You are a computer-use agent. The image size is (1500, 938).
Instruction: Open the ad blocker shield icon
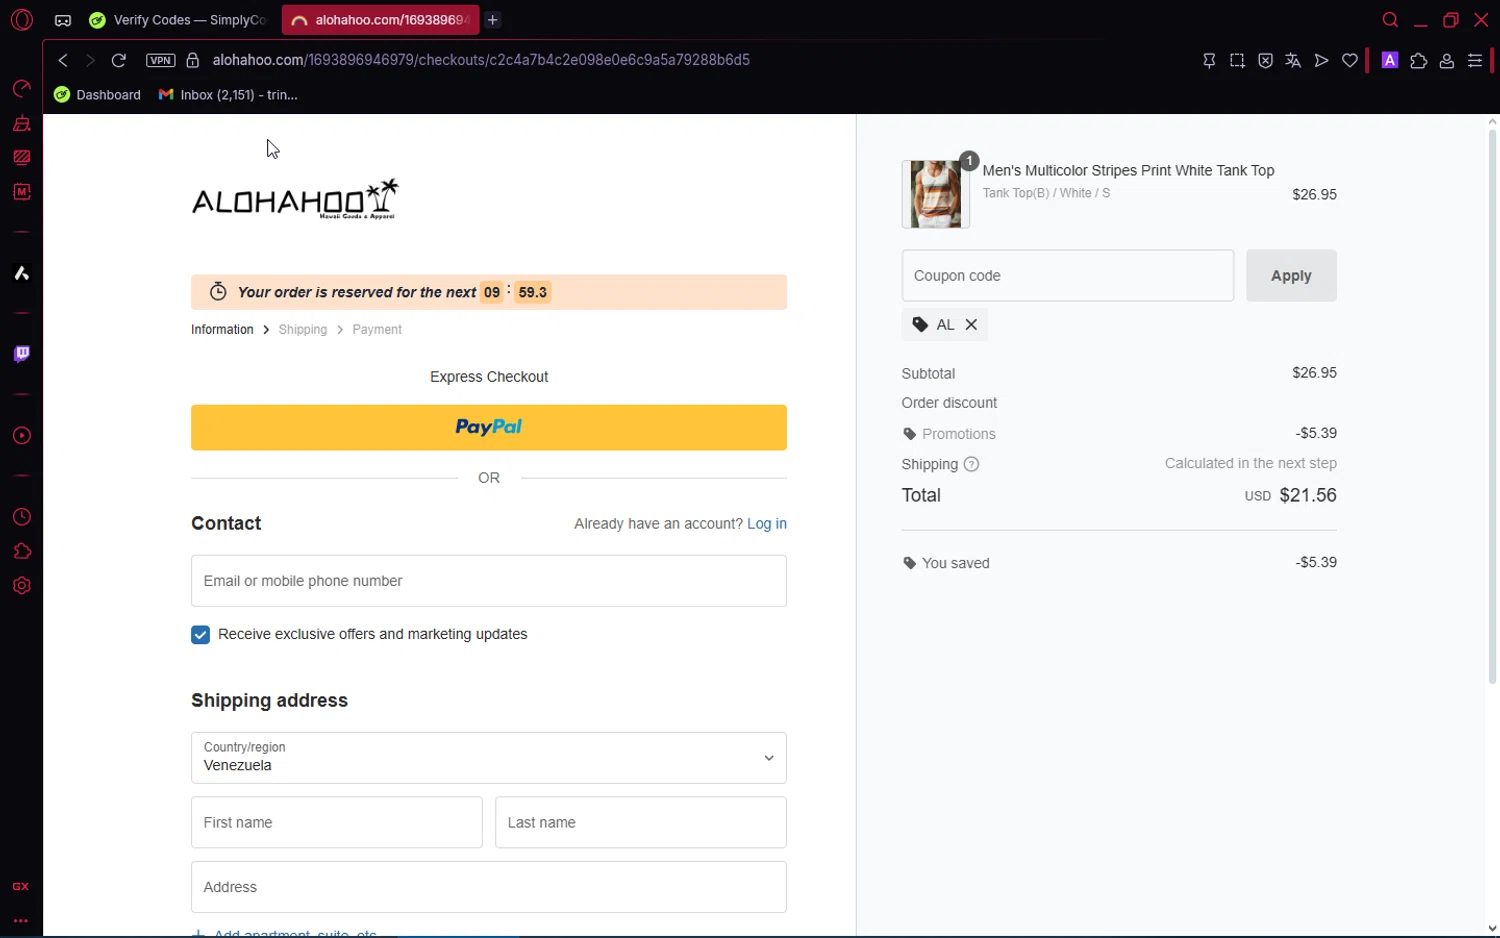coord(1265,61)
